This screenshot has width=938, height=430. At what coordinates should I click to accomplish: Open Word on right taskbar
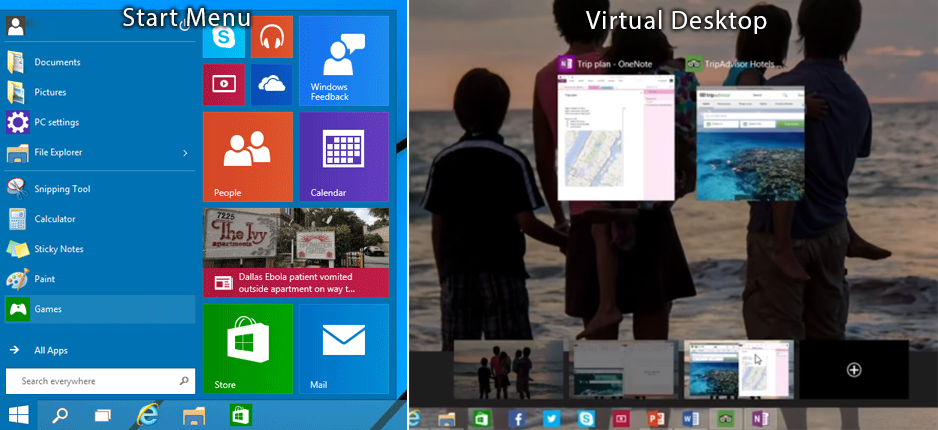[691, 419]
